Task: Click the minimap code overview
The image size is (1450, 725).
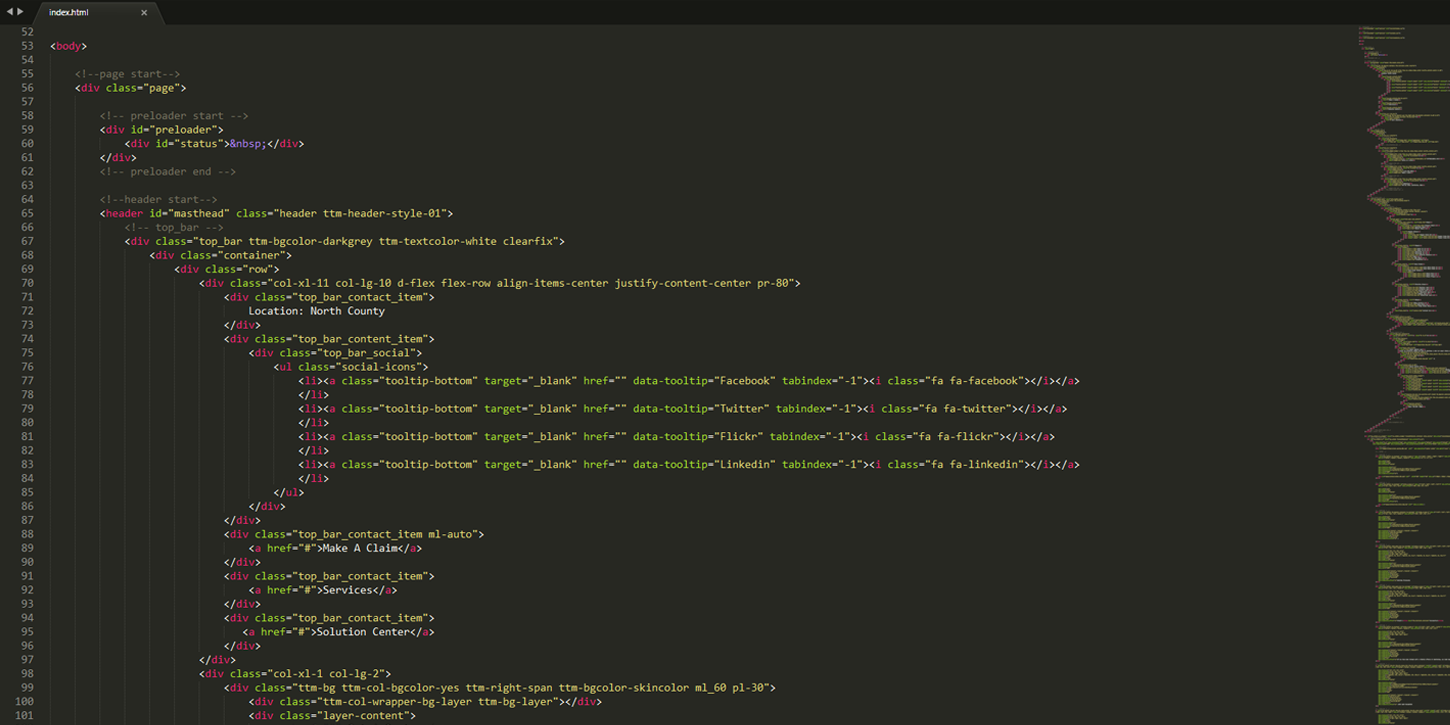Action: (x=1403, y=374)
